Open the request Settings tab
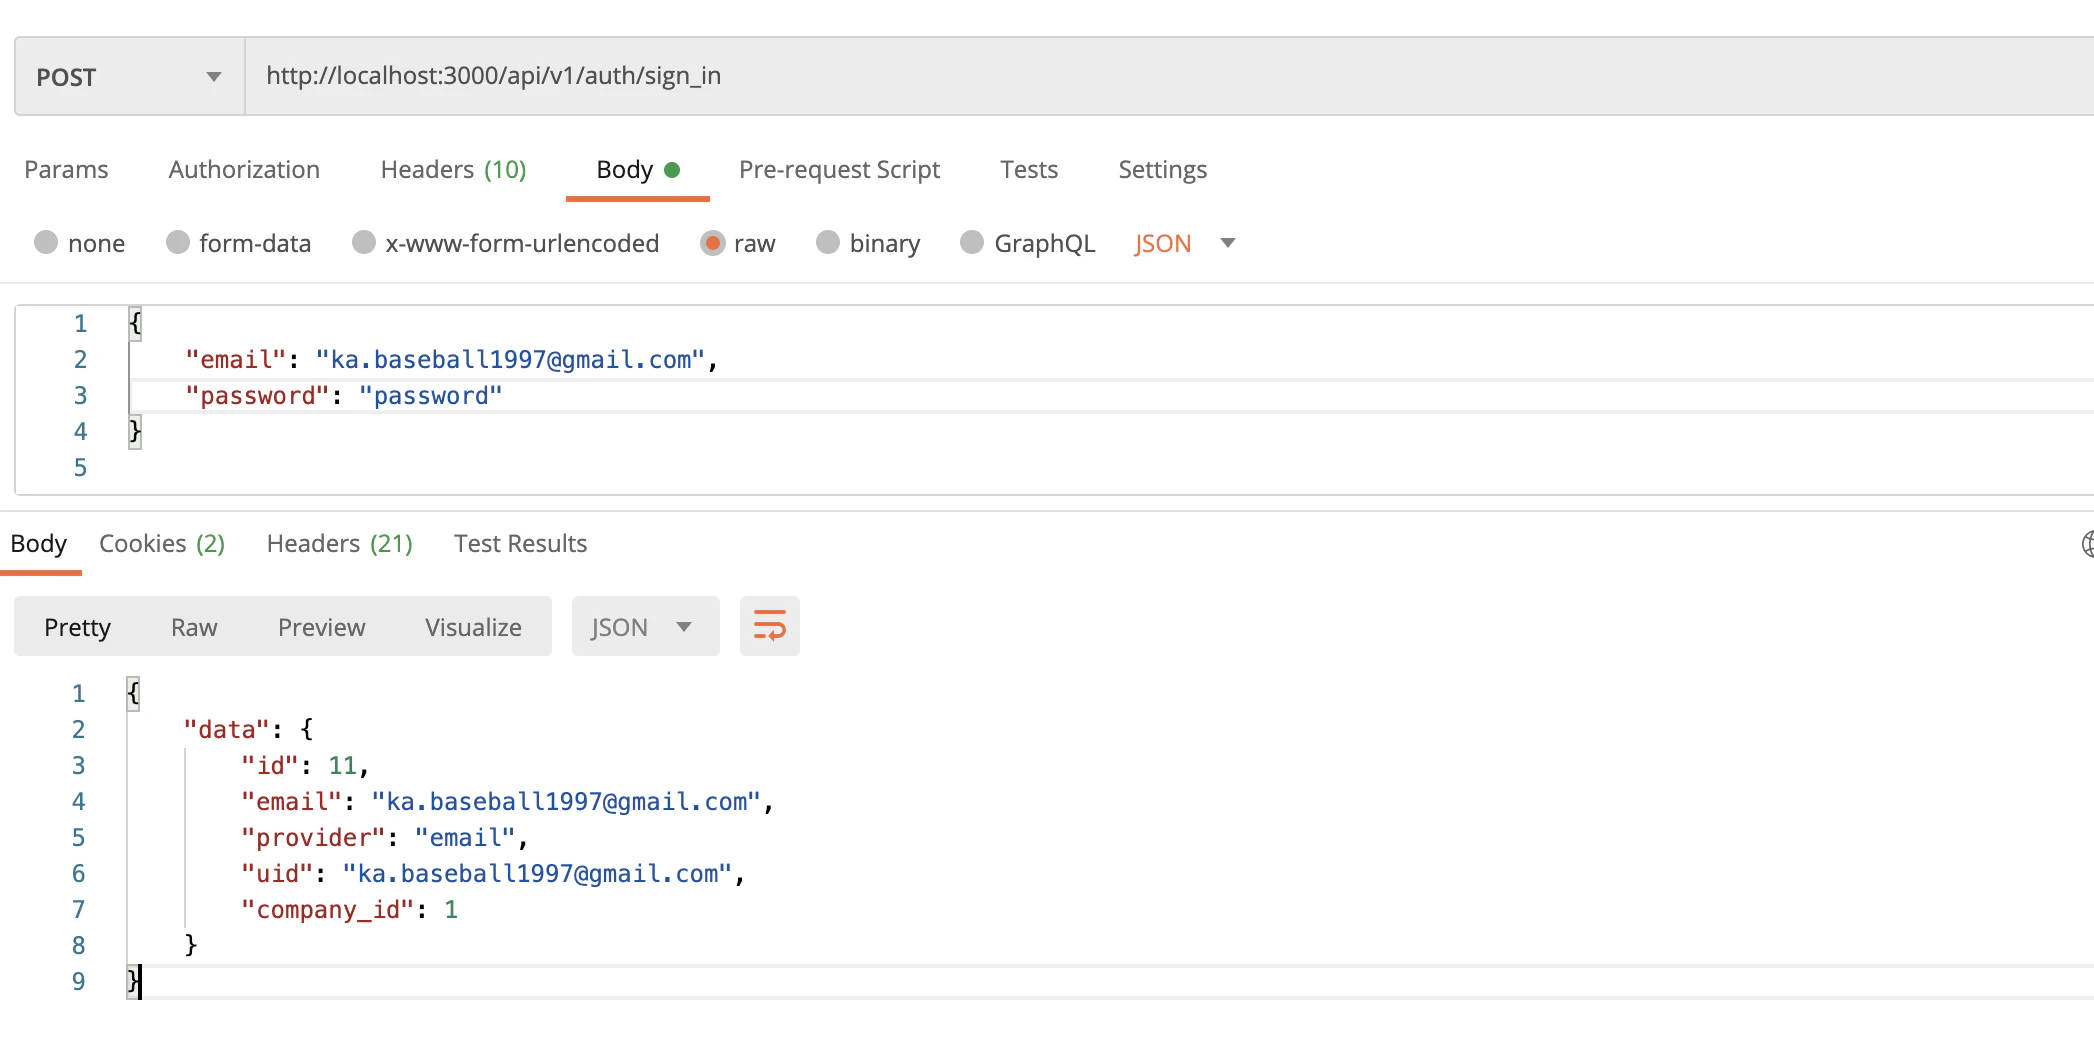This screenshot has width=2094, height=1046. point(1162,169)
